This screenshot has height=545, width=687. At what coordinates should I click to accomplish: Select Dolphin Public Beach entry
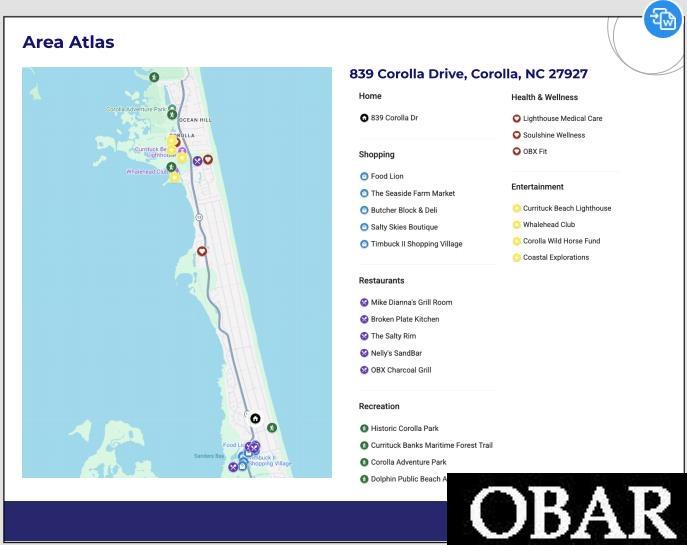403,479
